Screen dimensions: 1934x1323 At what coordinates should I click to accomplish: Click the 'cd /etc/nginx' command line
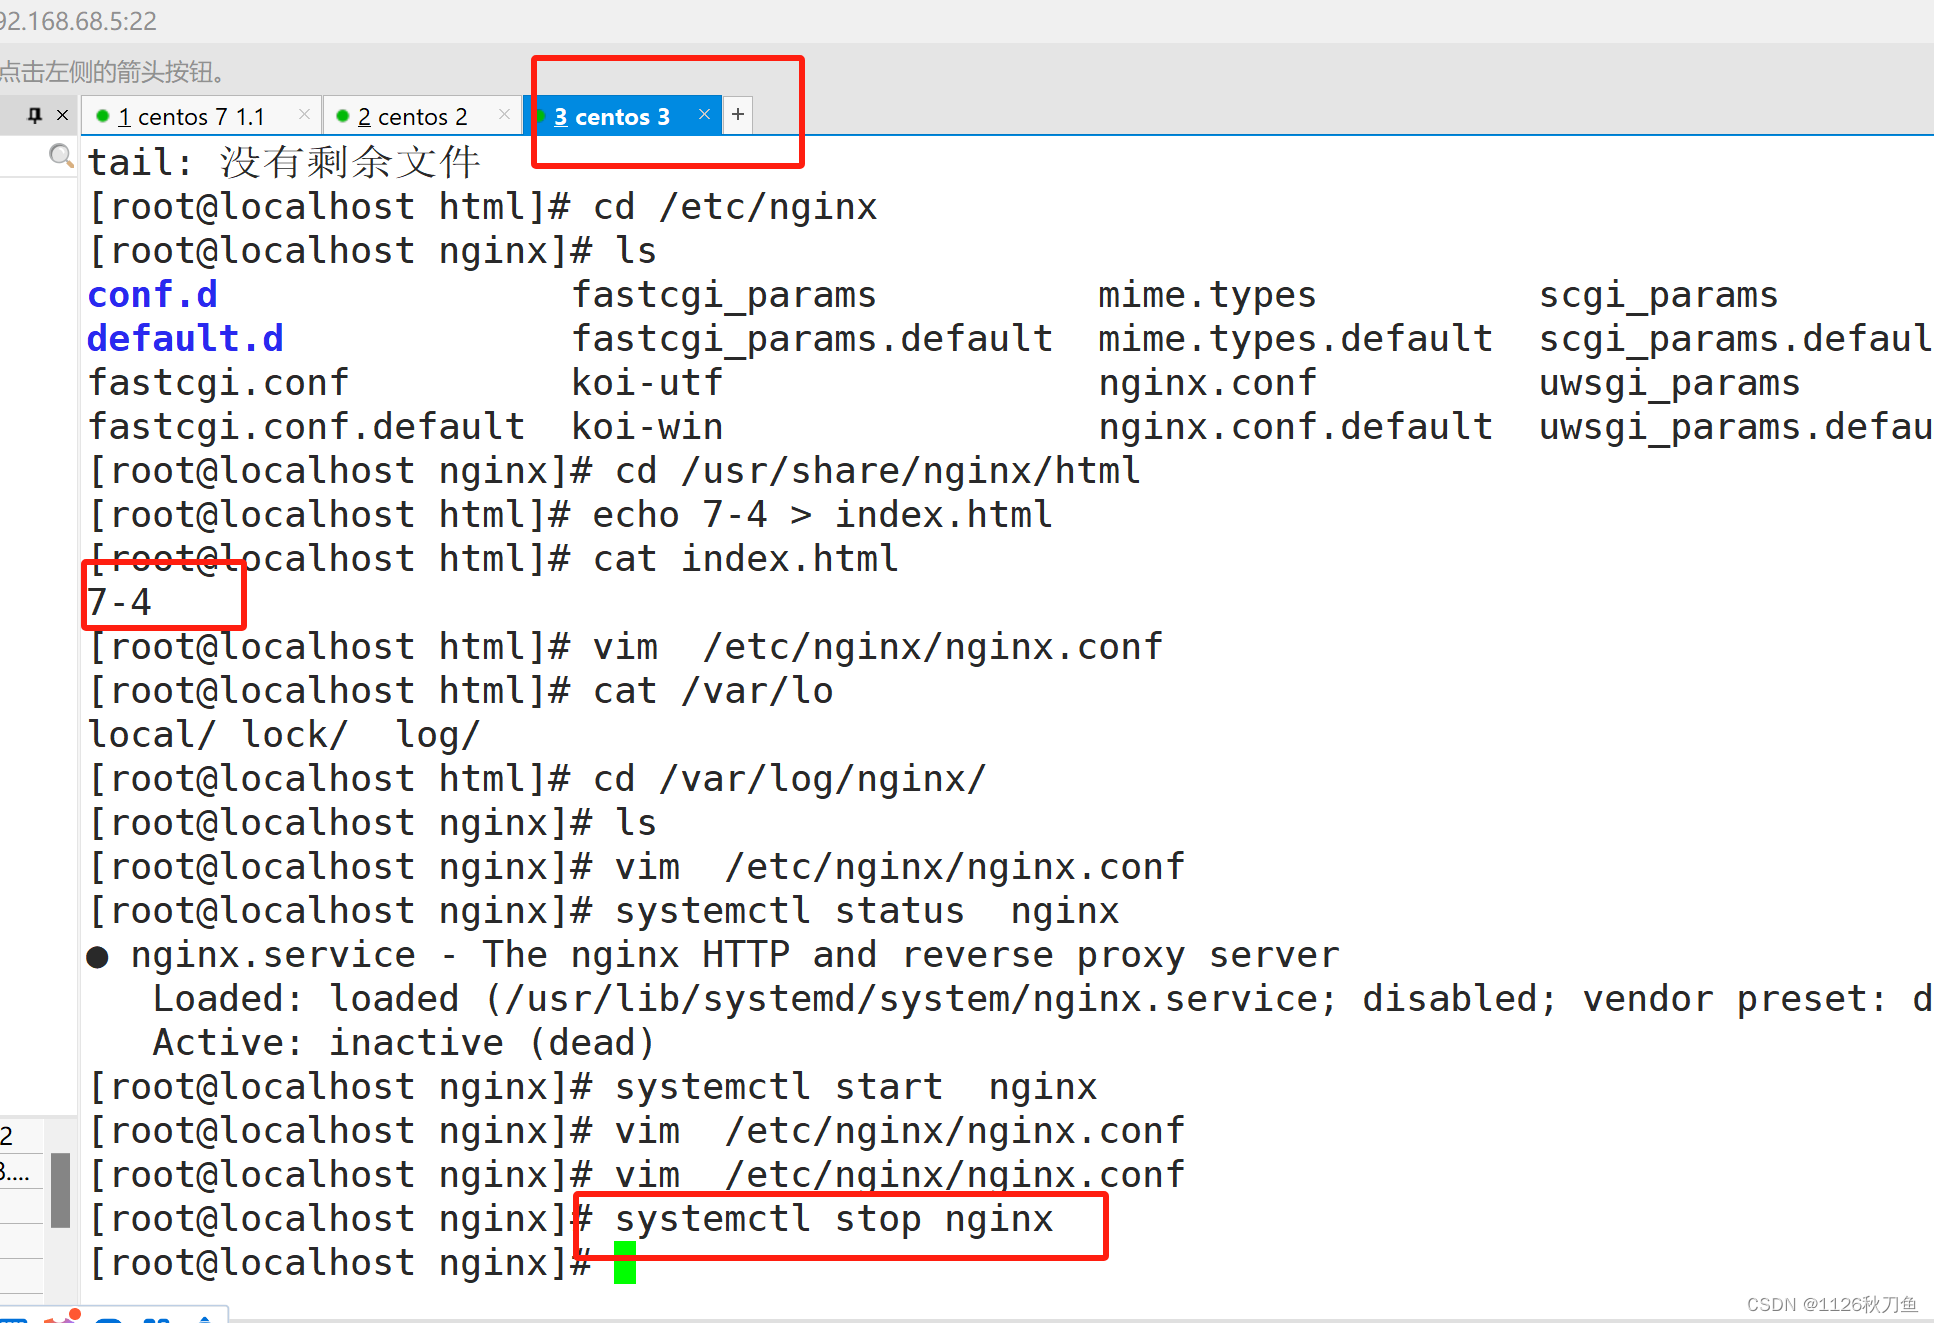click(x=735, y=207)
